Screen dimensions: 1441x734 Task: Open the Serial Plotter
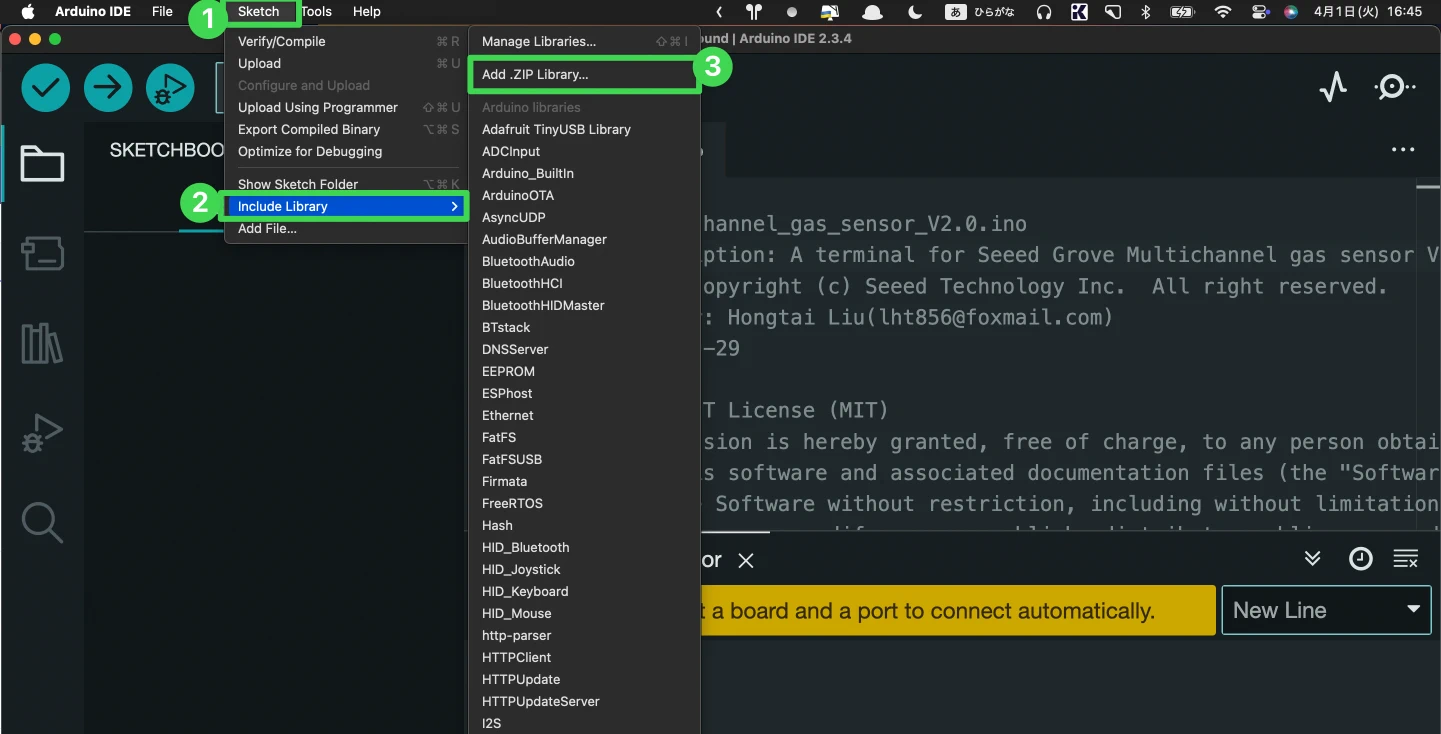click(1333, 88)
